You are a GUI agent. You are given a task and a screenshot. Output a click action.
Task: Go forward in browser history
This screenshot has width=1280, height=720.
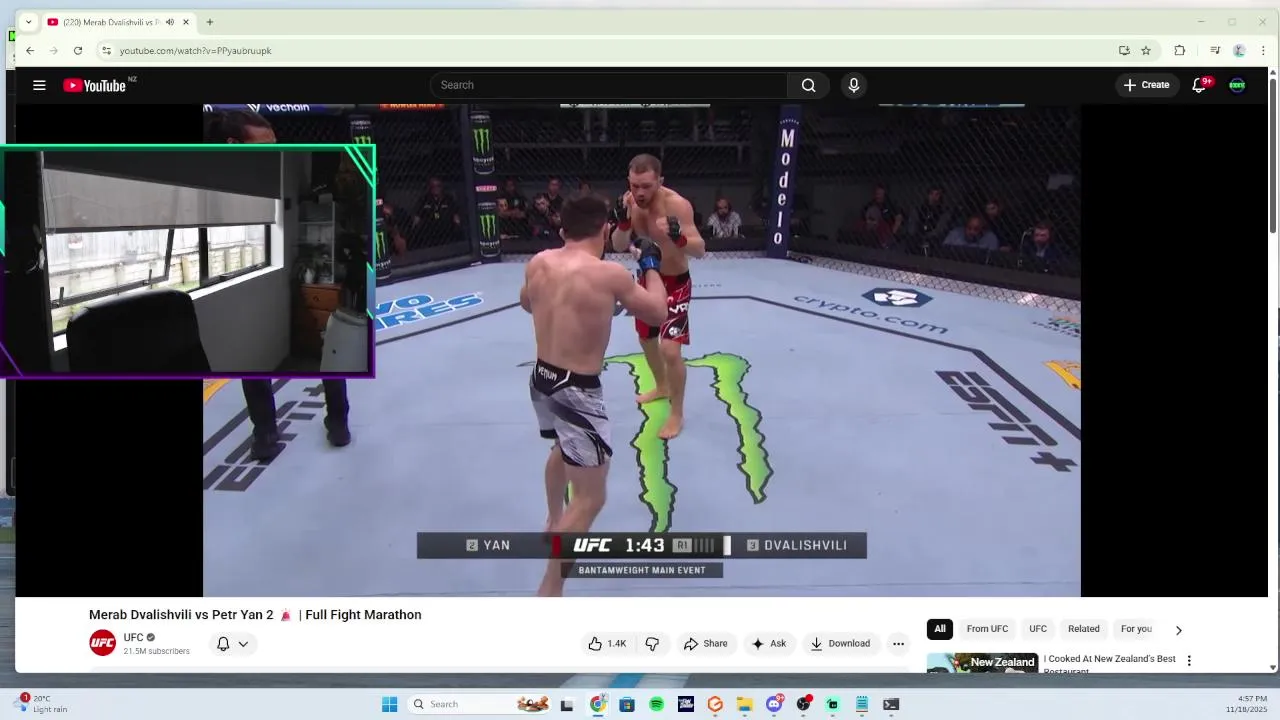54,50
